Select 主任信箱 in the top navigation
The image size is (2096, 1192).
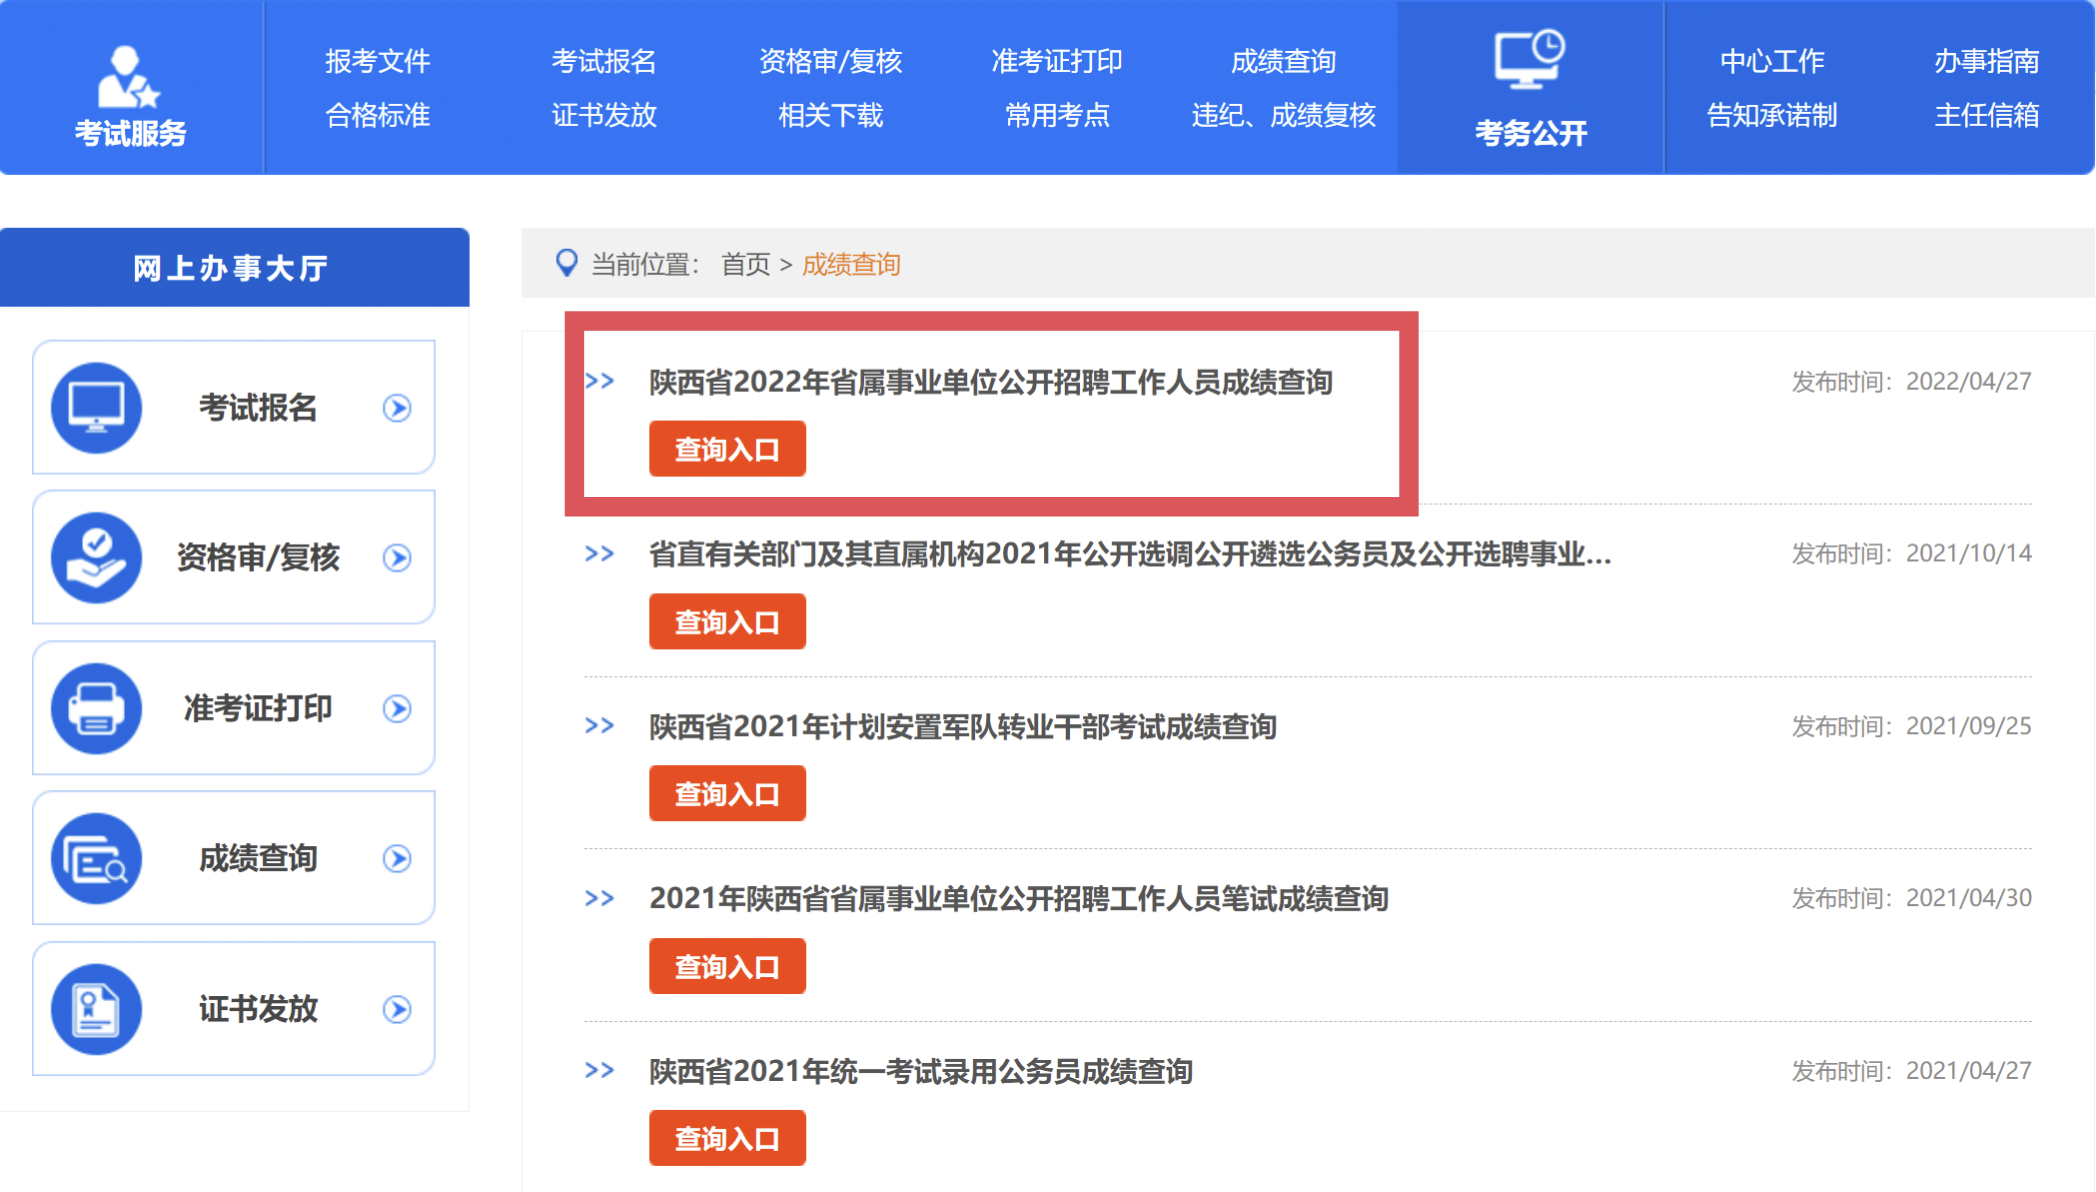coord(1986,115)
